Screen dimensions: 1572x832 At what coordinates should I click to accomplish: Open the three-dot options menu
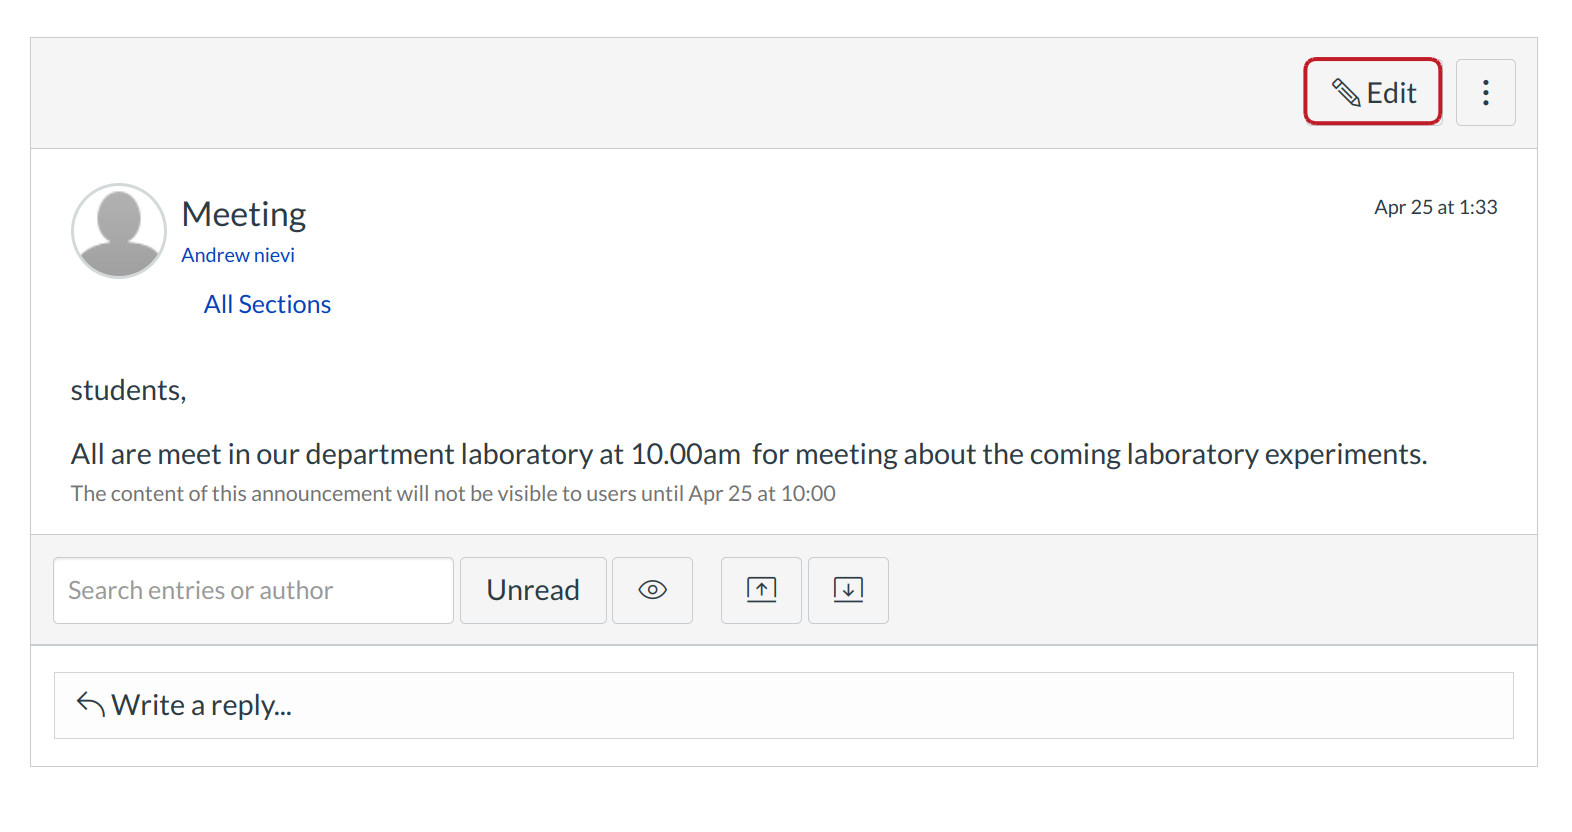(1485, 93)
